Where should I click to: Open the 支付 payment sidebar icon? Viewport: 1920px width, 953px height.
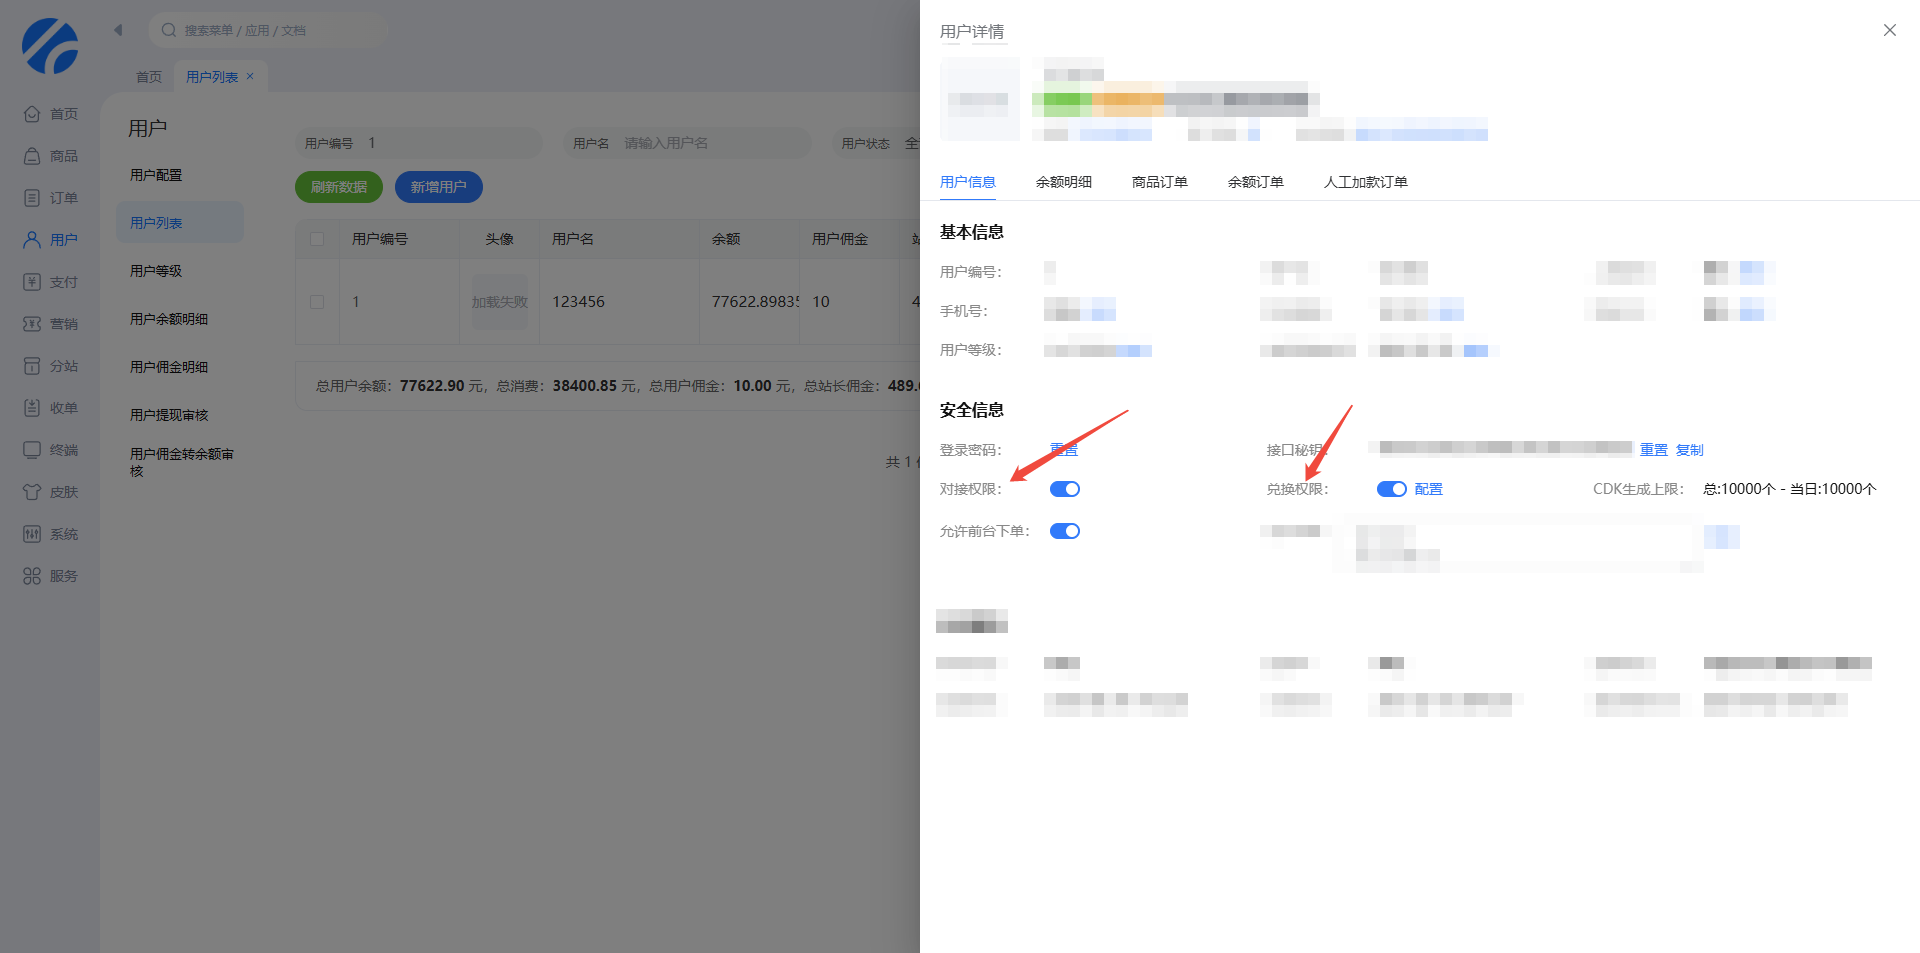(x=32, y=282)
